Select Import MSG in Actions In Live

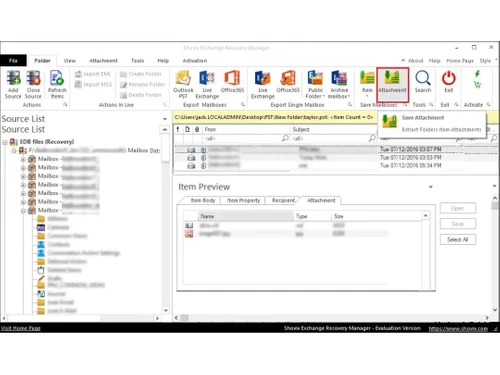click(x=93, y=84)
